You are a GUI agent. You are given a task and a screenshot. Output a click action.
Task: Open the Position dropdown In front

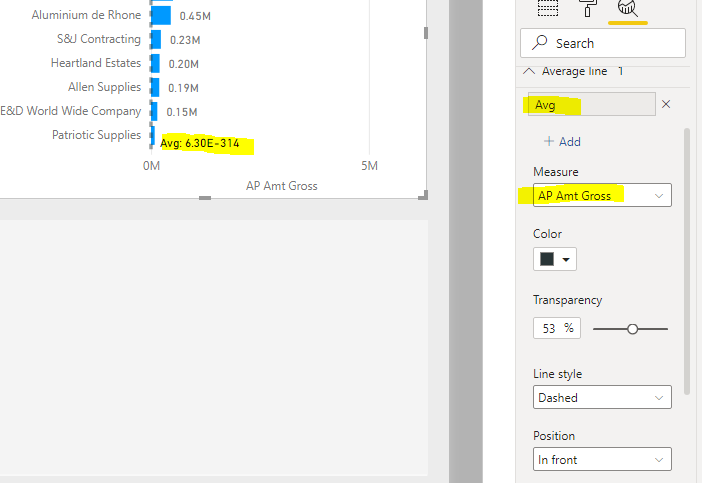[602, 459]
